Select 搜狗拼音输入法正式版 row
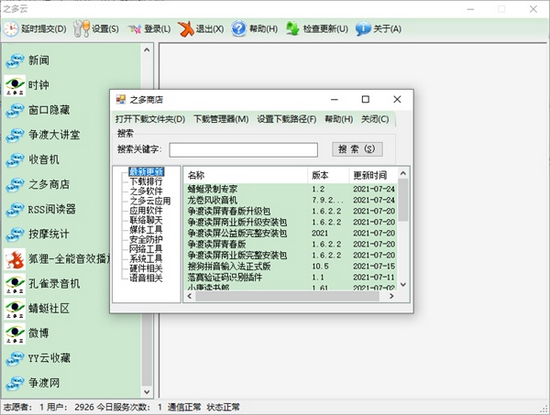Viewport: 550px width, 415px height. coord(291,266)
